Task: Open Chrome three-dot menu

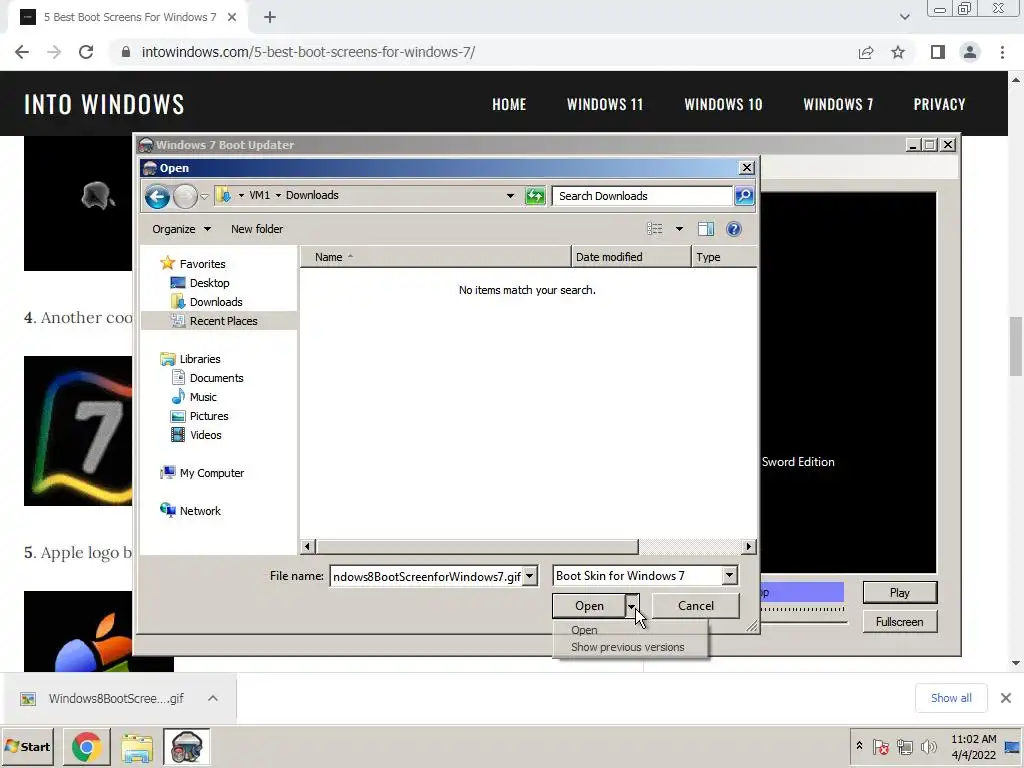Action: coord(1002,52)
